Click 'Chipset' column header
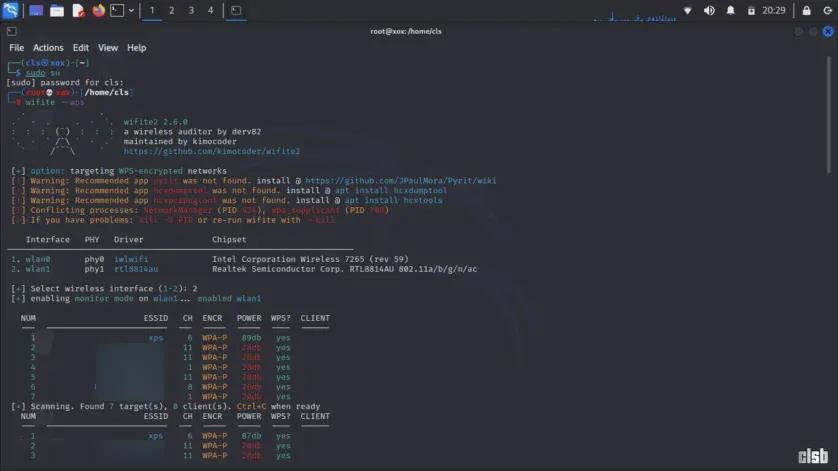 (x=229, y=240)
